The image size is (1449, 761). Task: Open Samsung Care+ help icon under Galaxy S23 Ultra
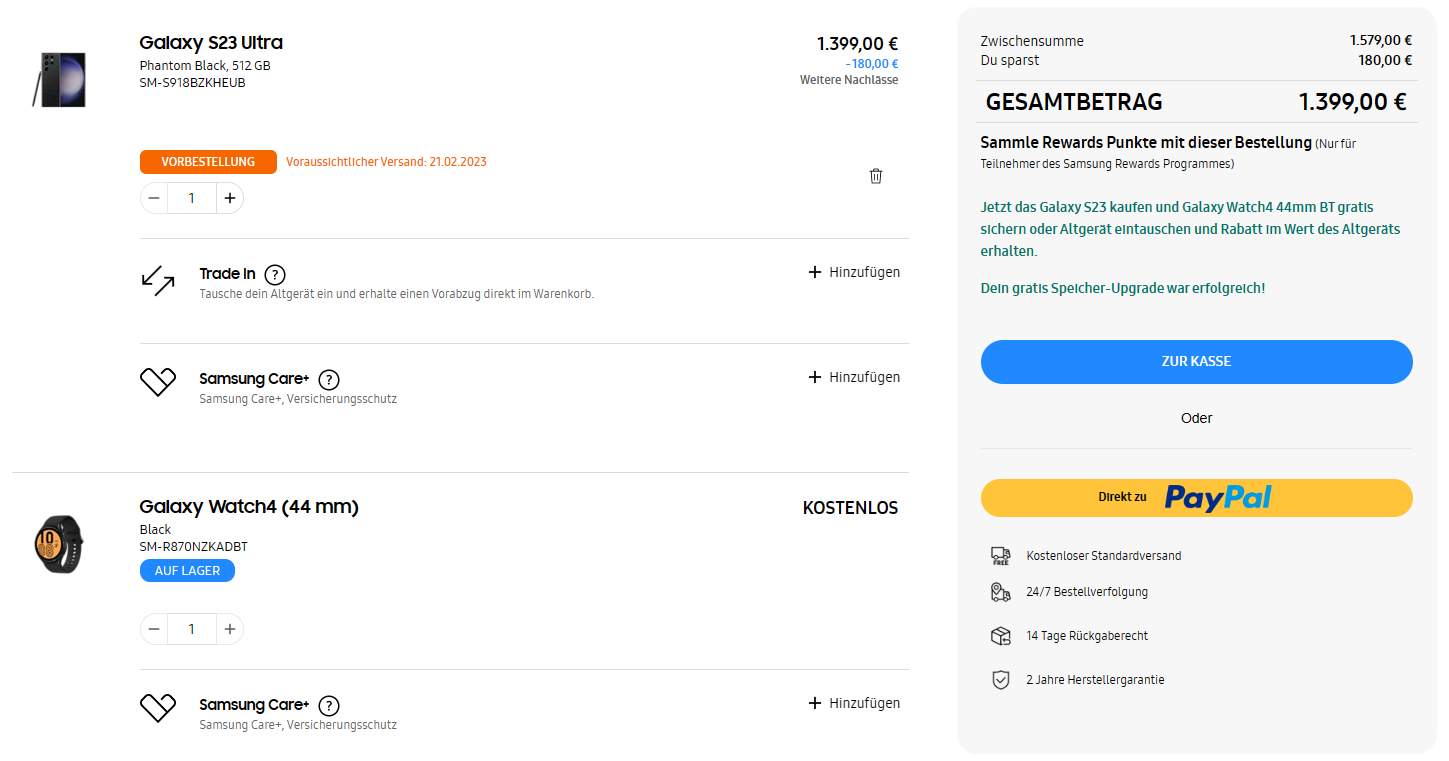[x=329, y=379]
